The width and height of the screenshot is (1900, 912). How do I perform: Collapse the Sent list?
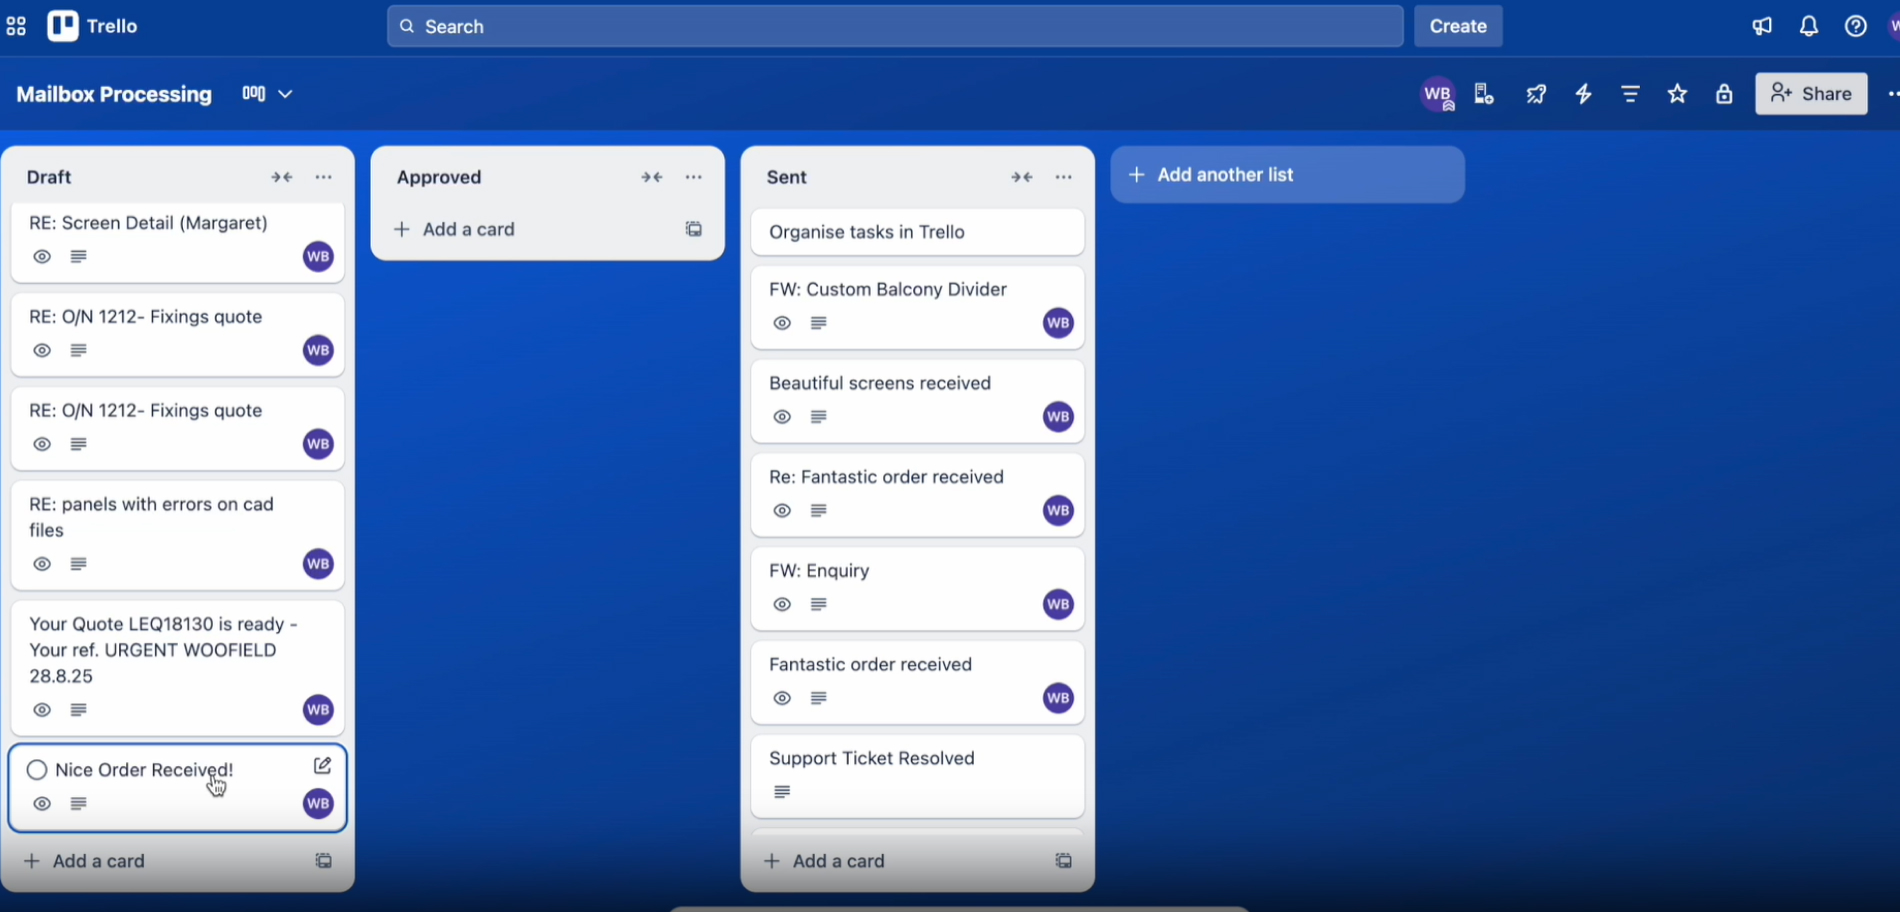[x=1021, y=176]
